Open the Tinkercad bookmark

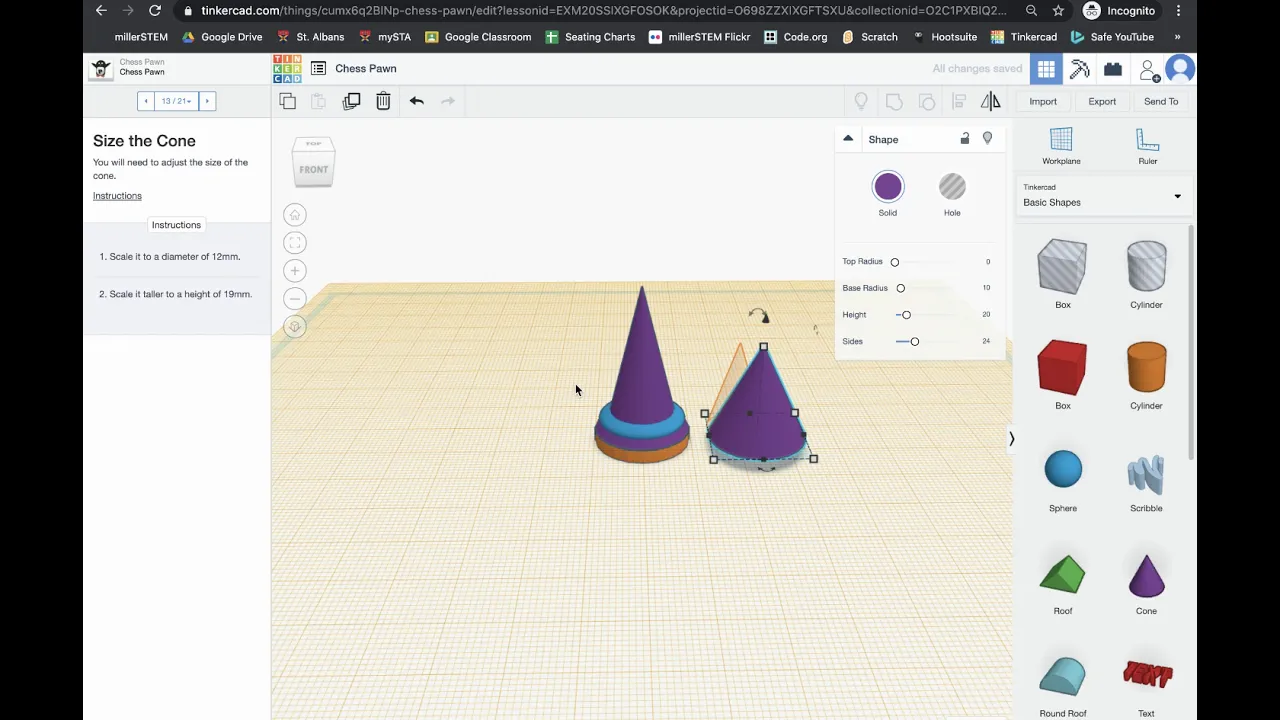1024,37
